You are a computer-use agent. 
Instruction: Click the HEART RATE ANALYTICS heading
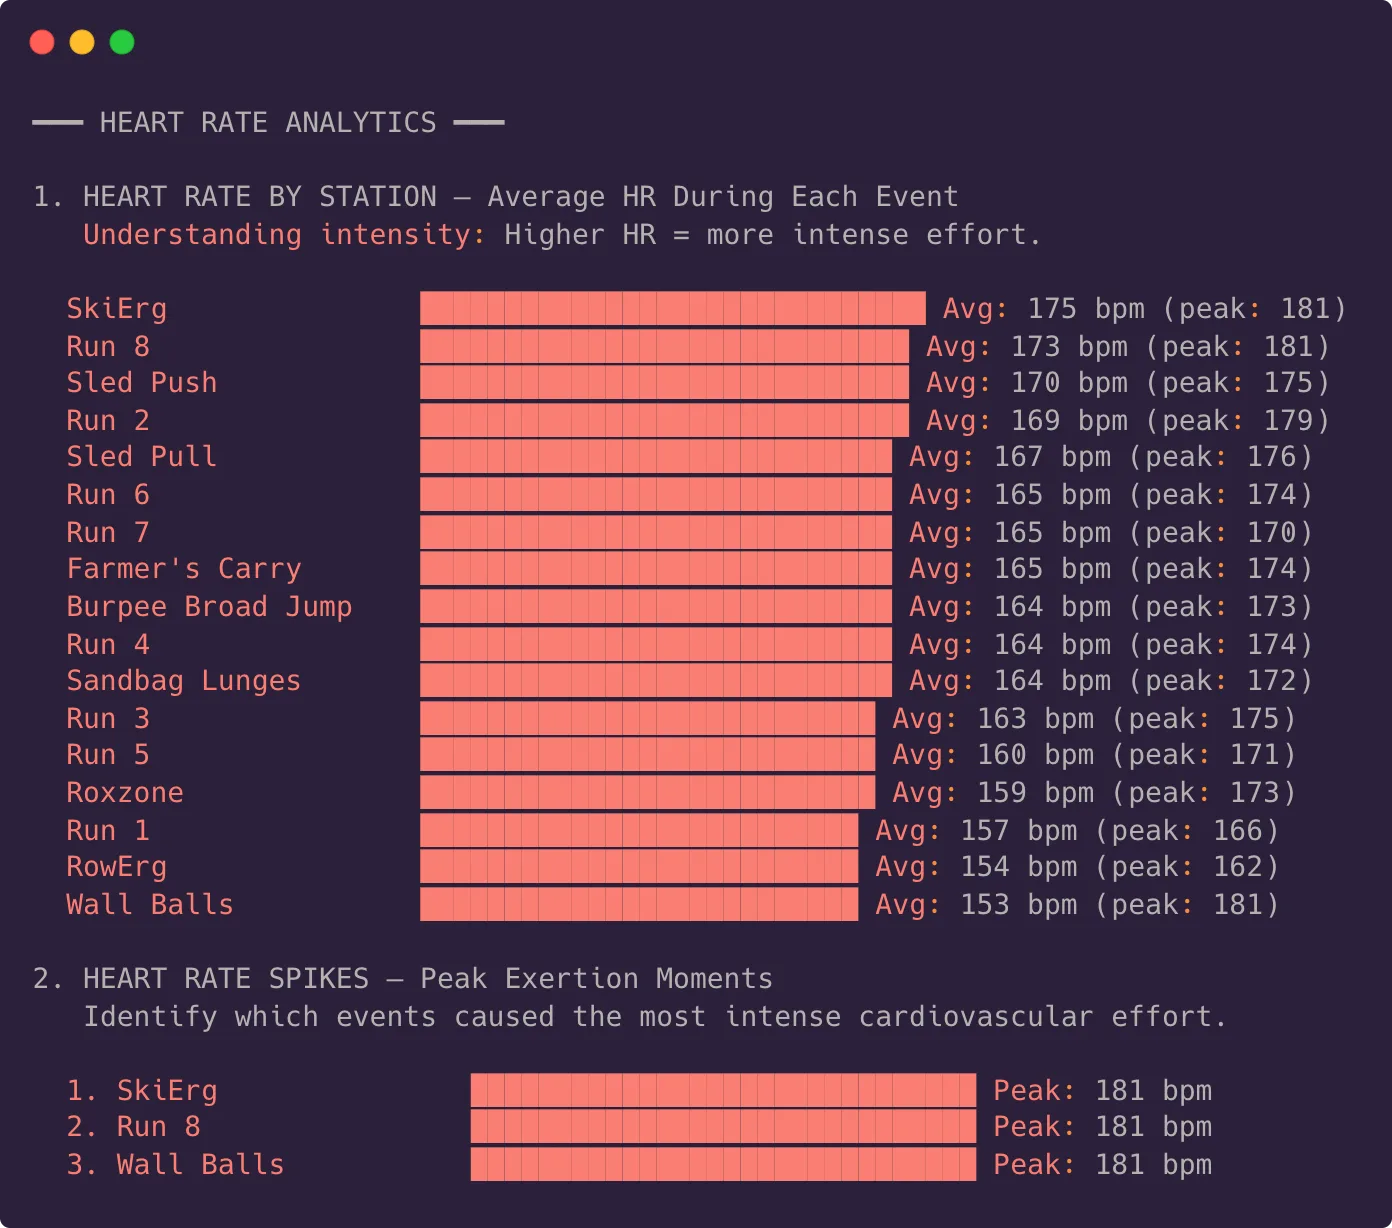(x=268, y=123)
